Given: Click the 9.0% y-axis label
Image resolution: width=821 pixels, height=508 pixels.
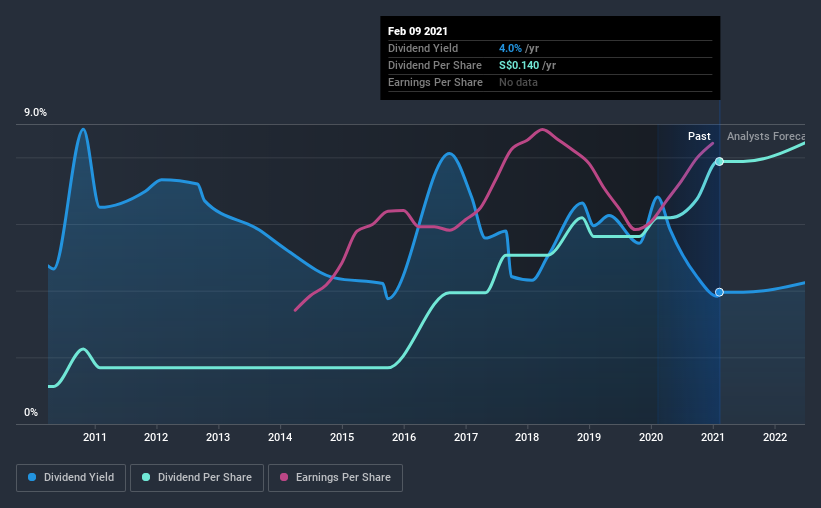Looking at the screenshot, I should 35,113.
